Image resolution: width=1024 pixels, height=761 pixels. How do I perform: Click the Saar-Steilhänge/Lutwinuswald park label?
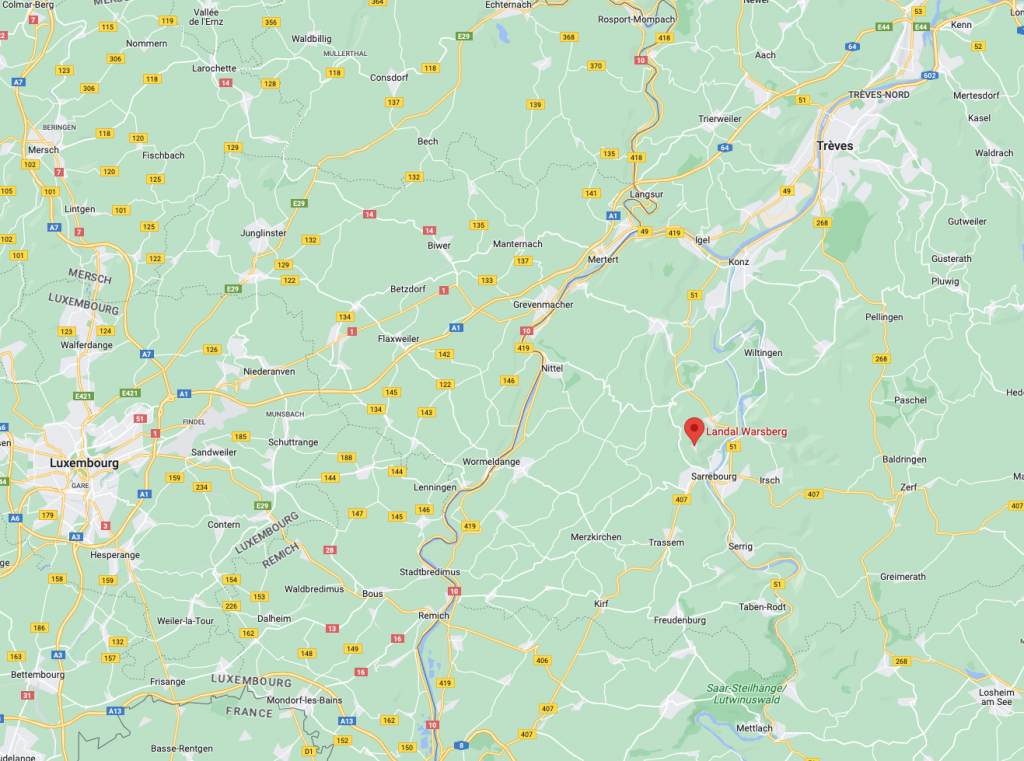point(746,694)
